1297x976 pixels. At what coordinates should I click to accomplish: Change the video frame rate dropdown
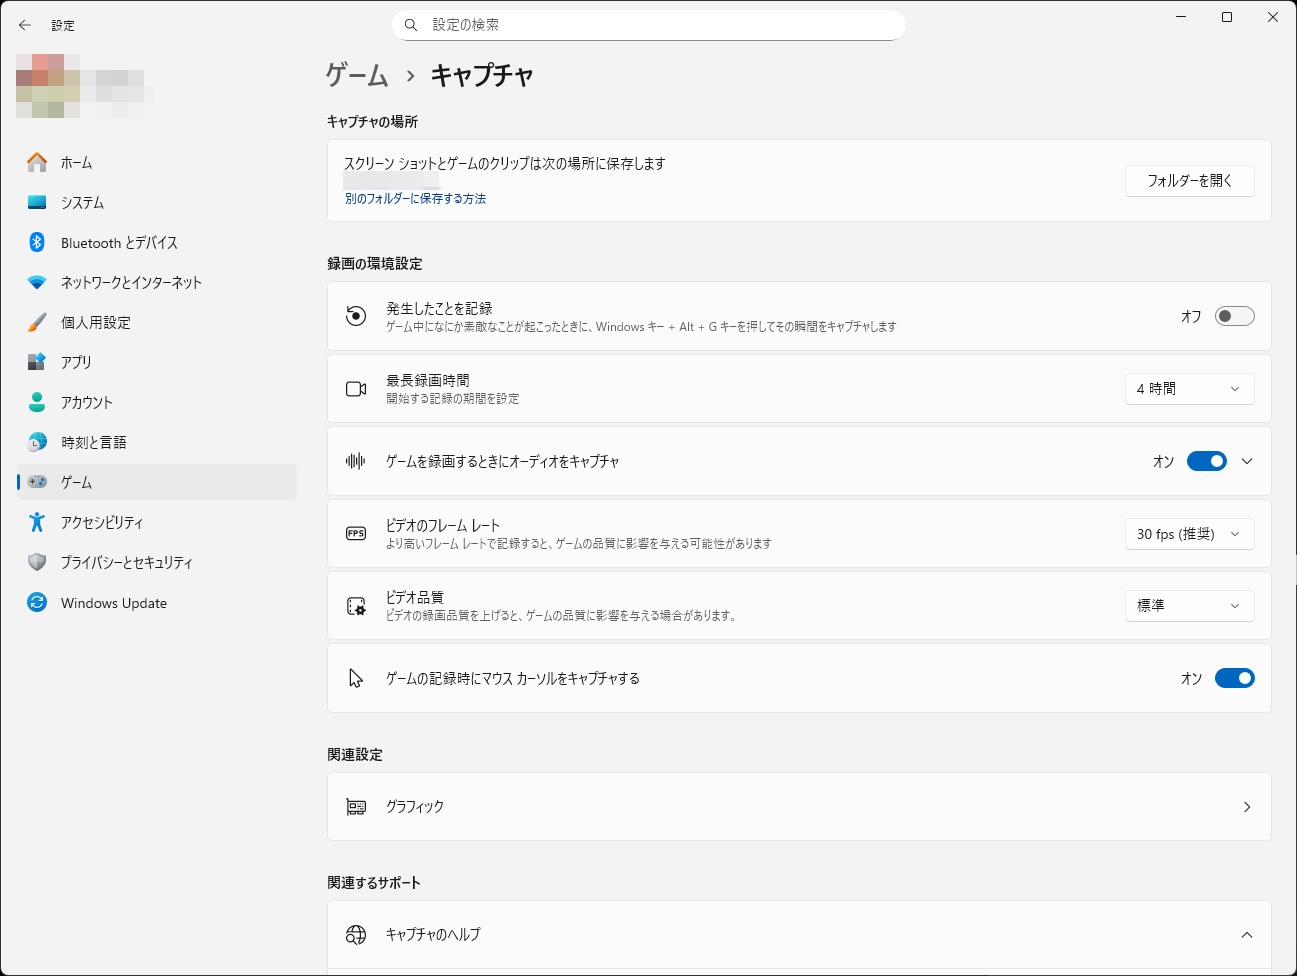[1189, 533]
